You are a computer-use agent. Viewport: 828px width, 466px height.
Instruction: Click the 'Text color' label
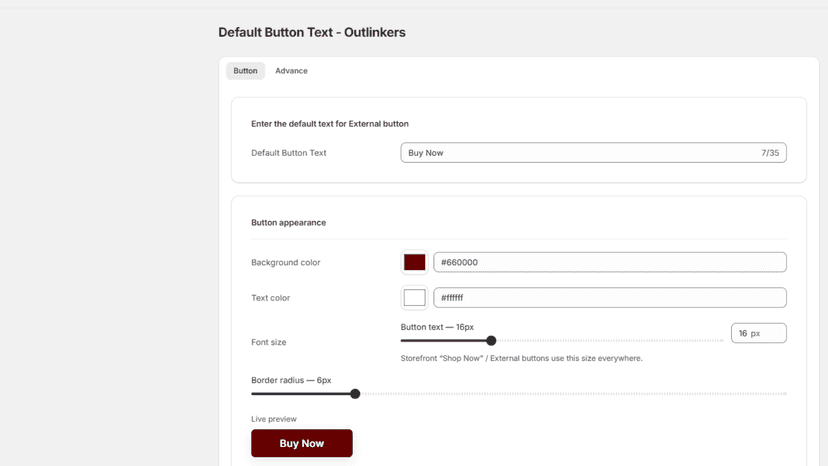(270, 297)
